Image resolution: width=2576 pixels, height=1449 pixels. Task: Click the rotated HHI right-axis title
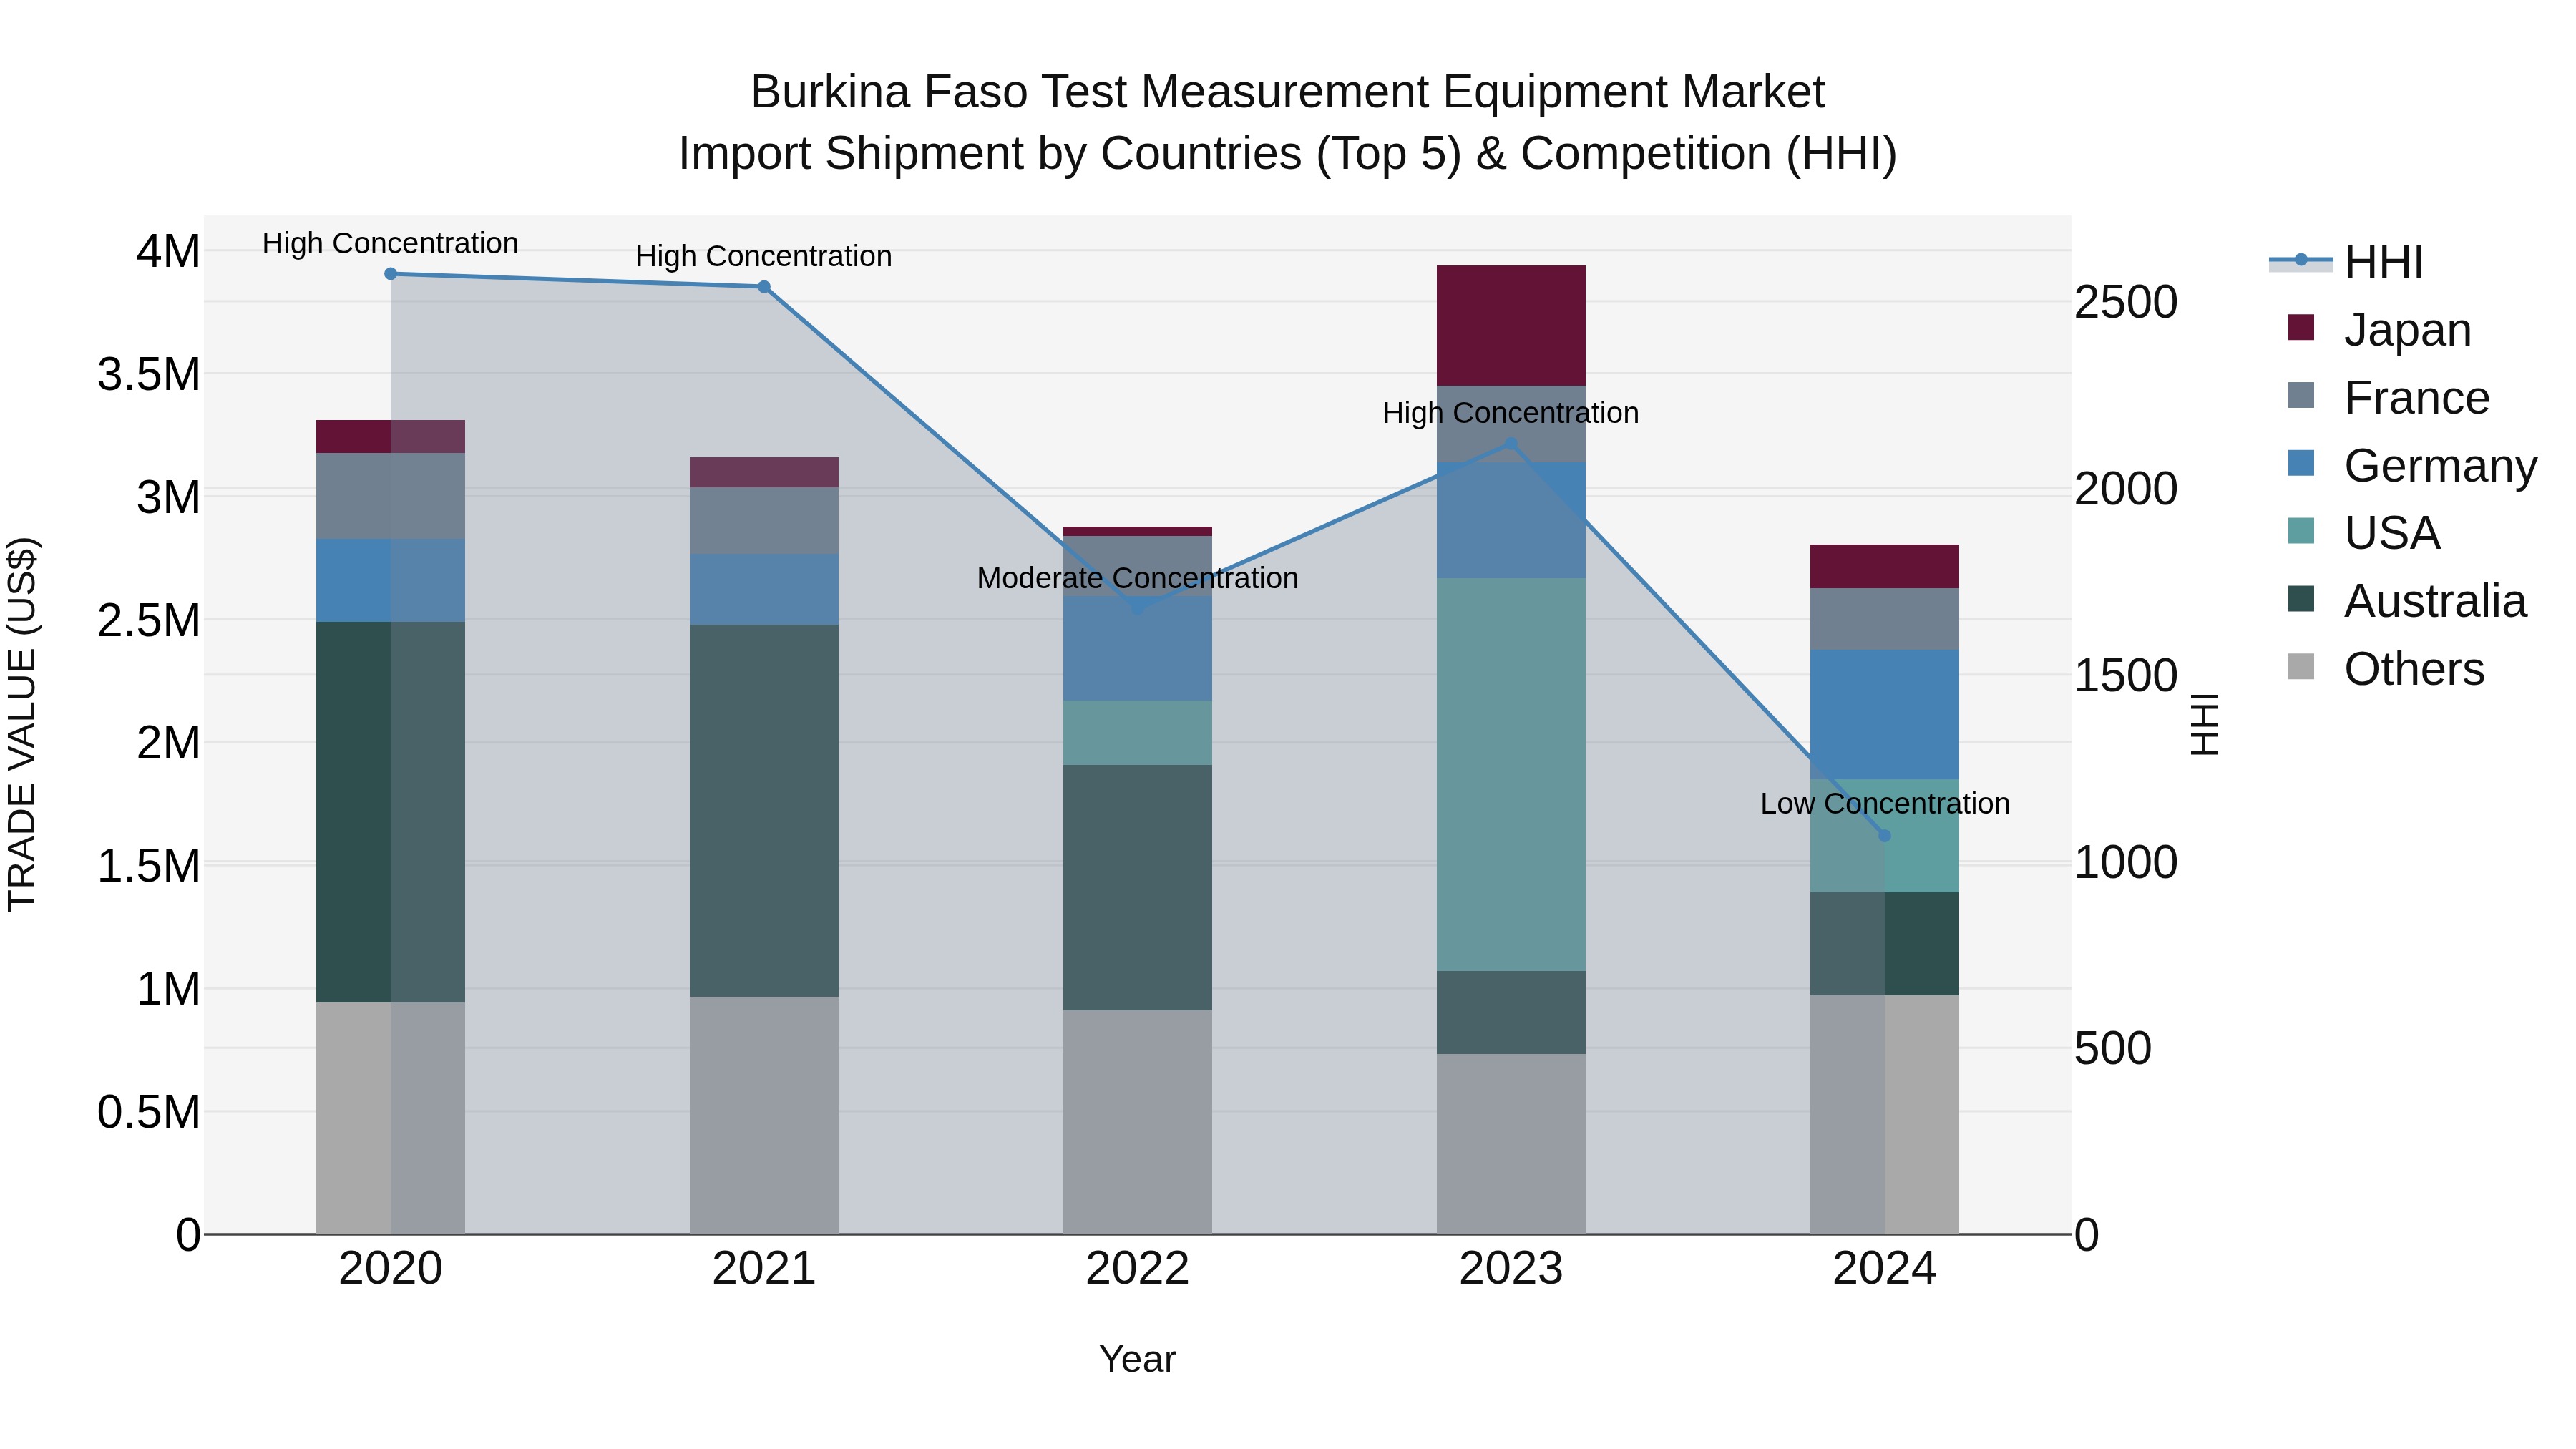(2205, 724)
